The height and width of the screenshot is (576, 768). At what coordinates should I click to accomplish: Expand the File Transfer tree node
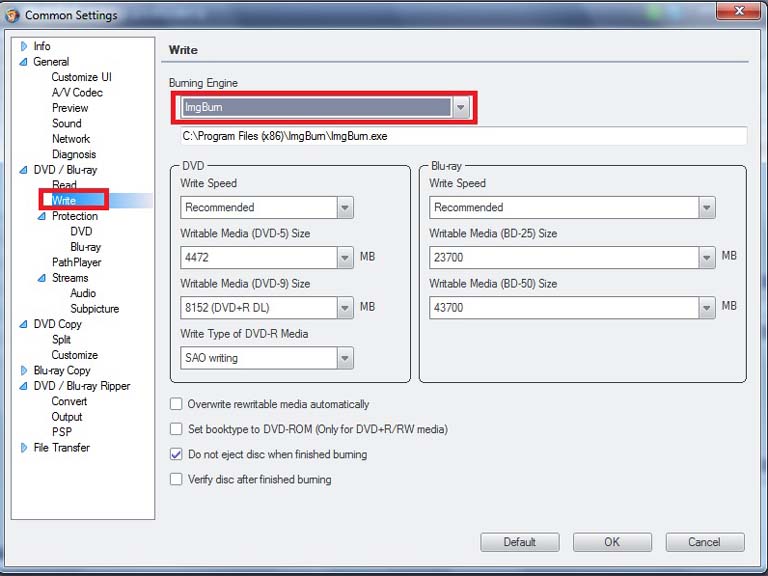pos(24,448)
